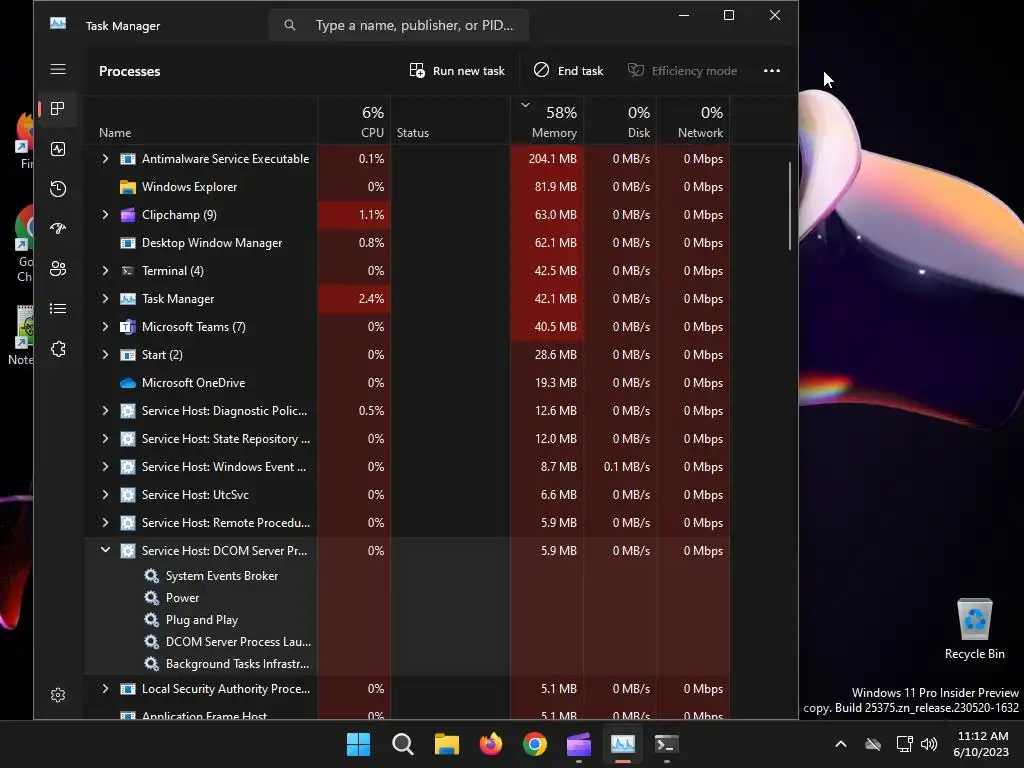Expand Service Host: Diagnostic Policy row

tap(105, 411)
